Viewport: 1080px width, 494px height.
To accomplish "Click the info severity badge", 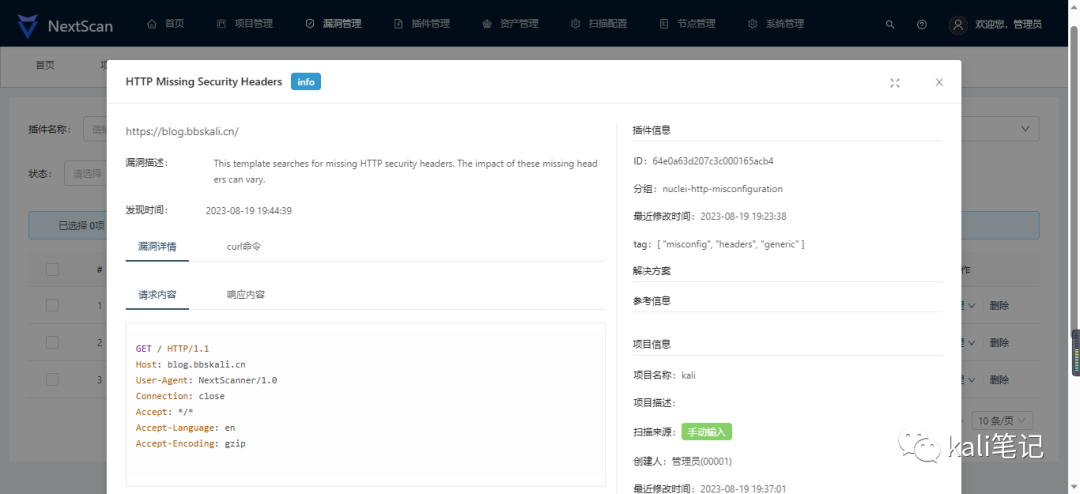I will [x=306, y=81].
